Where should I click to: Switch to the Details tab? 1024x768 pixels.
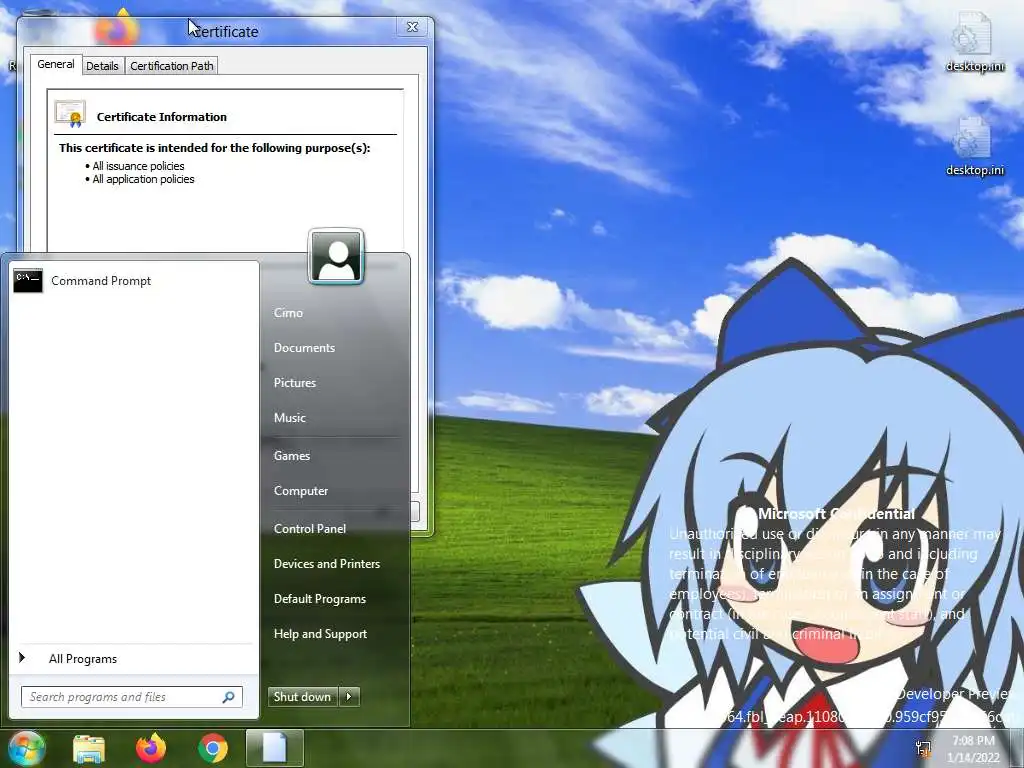click(103, 66)
